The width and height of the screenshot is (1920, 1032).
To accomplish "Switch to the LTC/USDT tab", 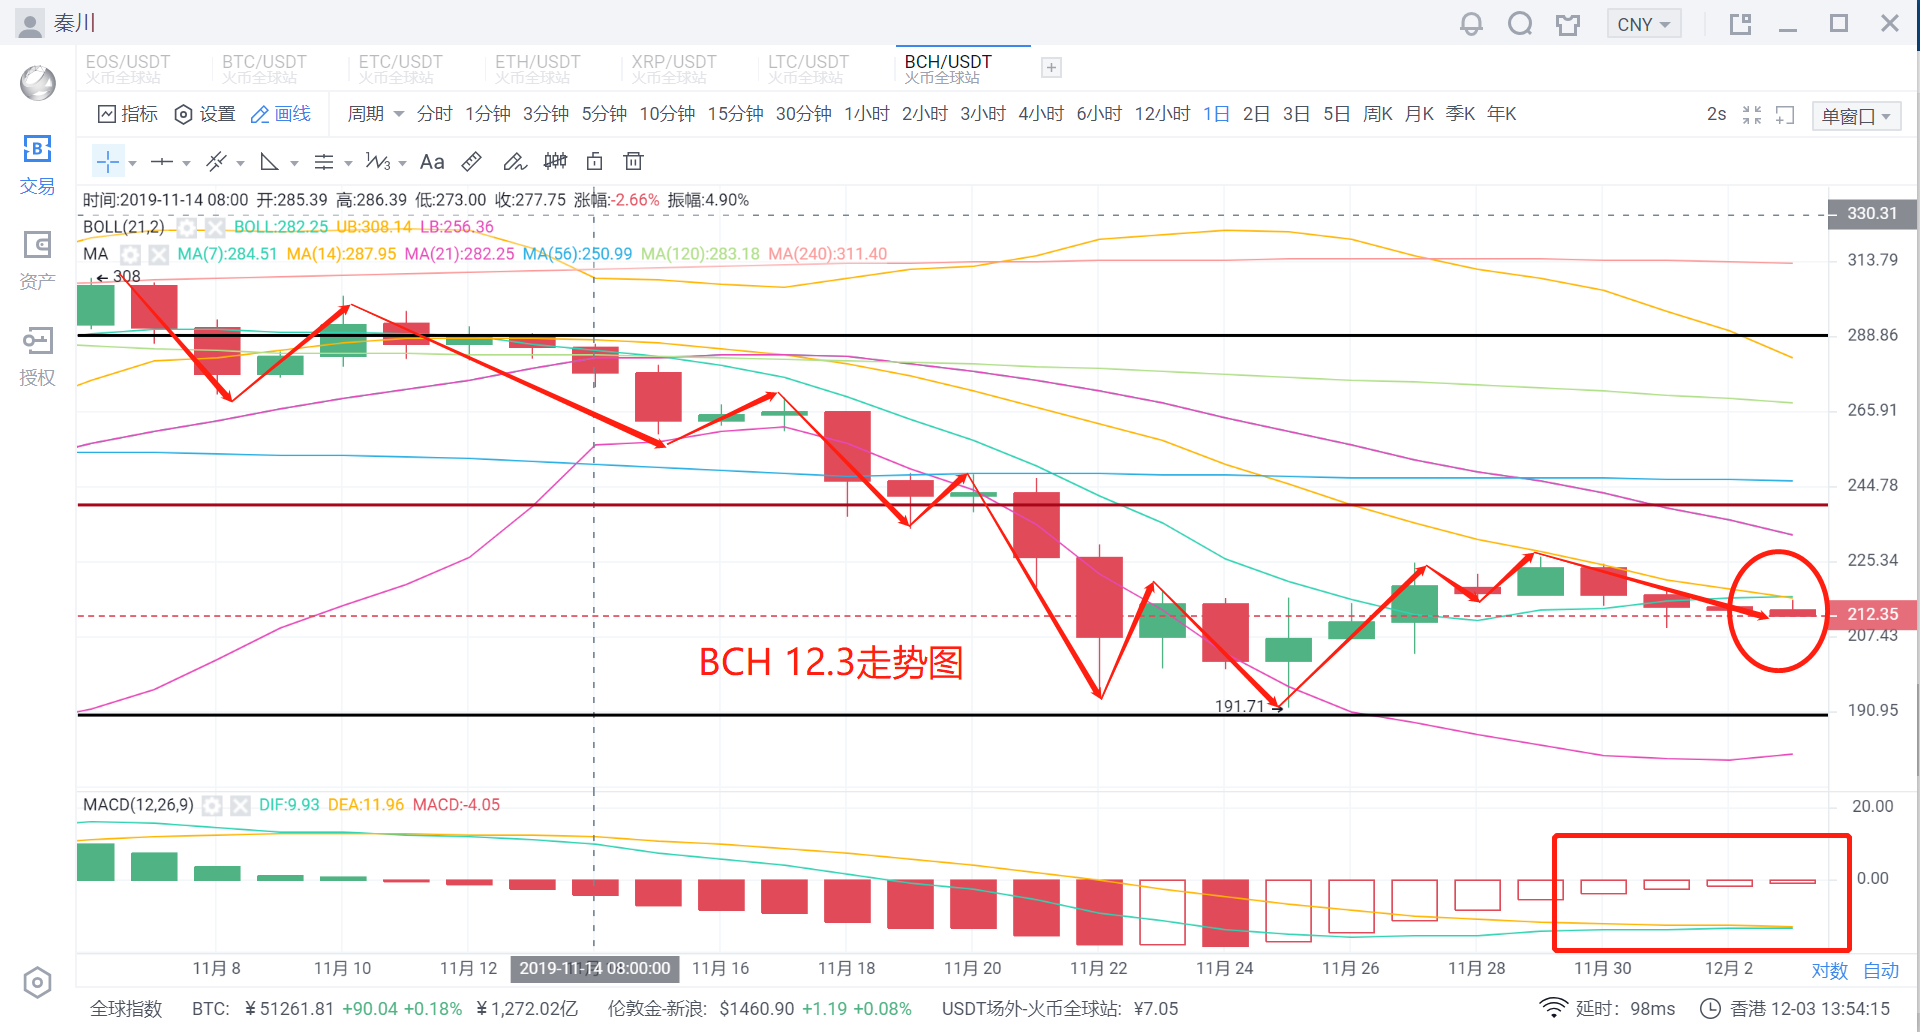I will click(808, 68).
